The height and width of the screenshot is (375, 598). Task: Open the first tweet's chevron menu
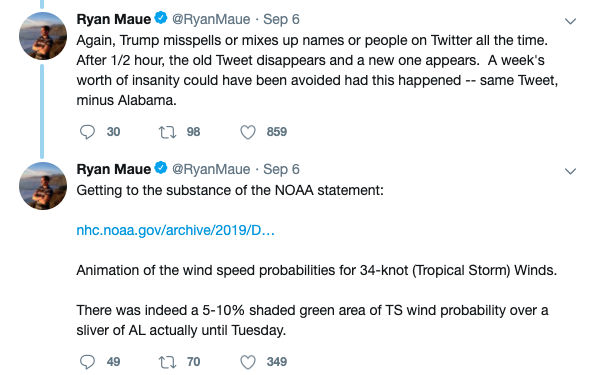point(570,21)
